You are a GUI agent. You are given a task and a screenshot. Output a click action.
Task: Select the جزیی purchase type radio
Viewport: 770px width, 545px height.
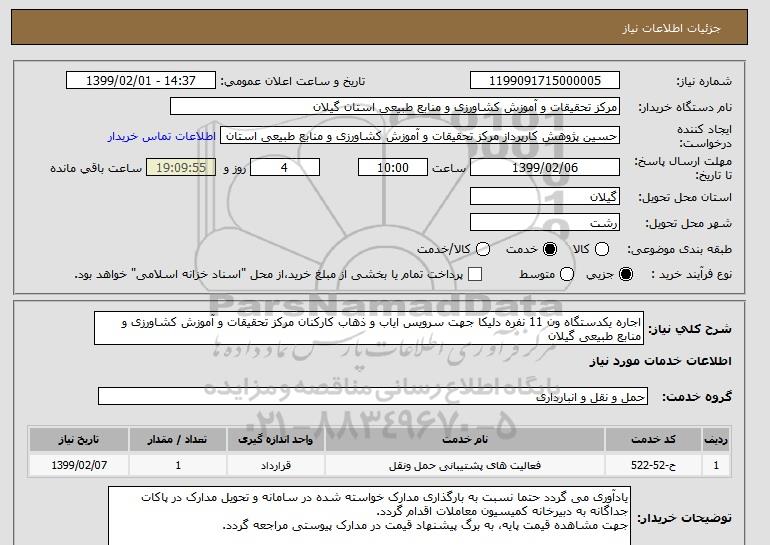[626, 274]
